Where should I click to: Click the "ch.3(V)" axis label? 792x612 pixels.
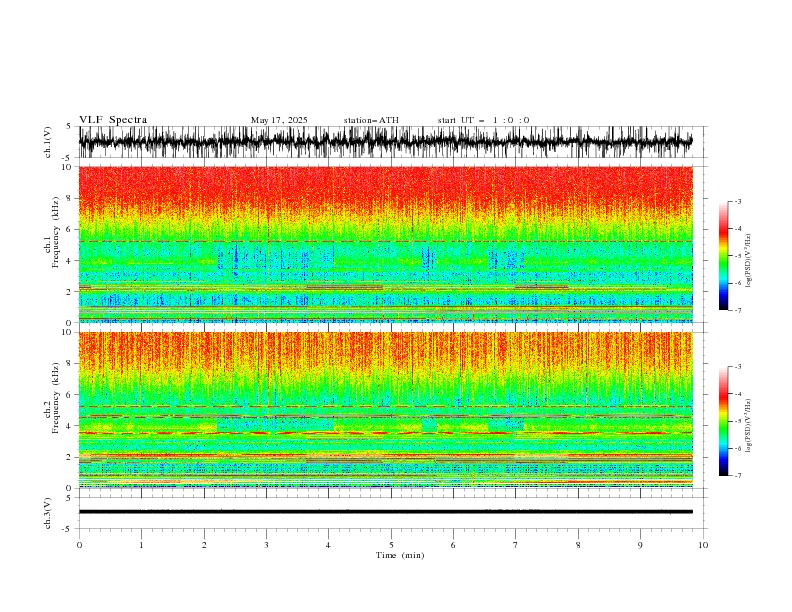[x=48, y=513]
